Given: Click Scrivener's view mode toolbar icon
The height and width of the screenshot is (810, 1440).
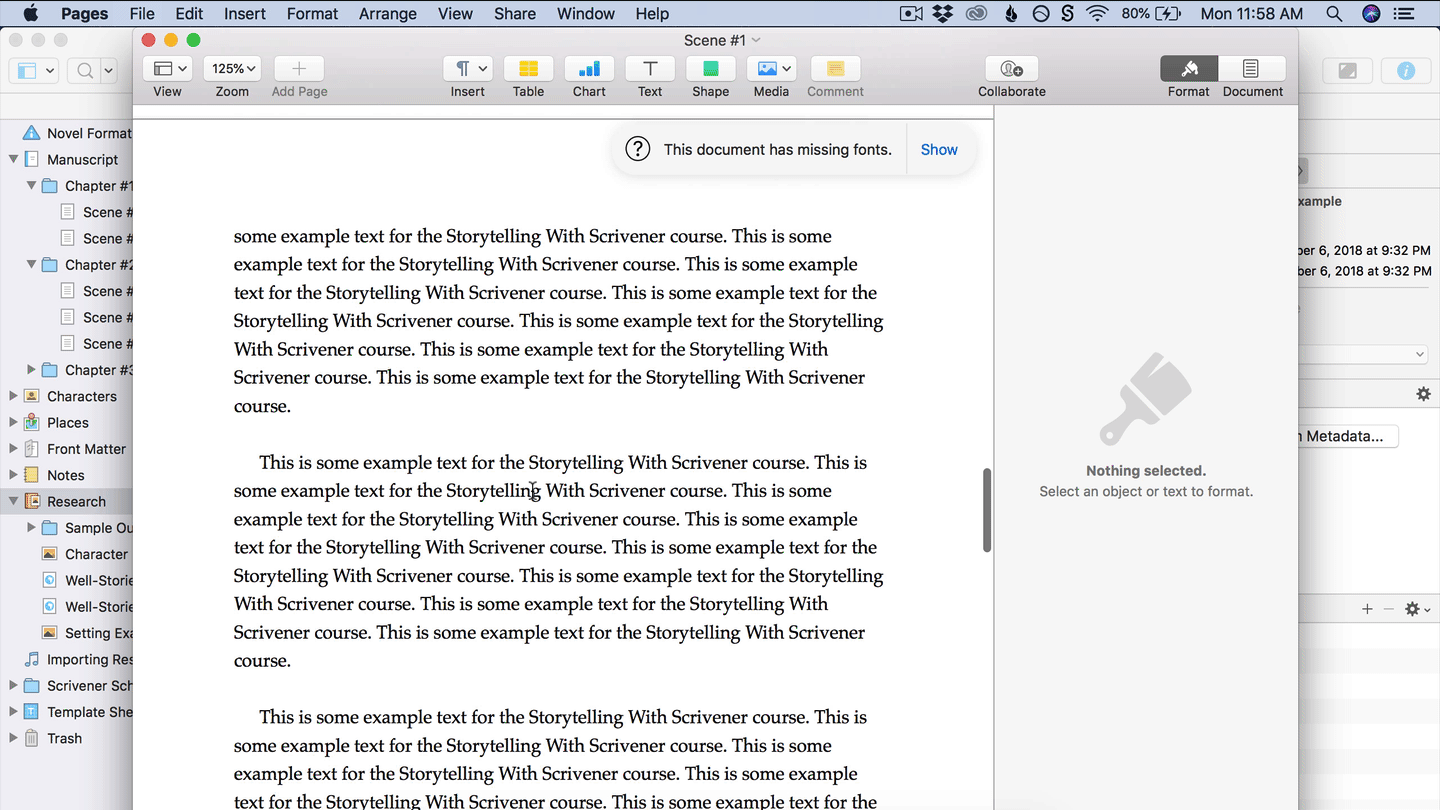Looking at the screenshot, I should [x=34, y=70].
